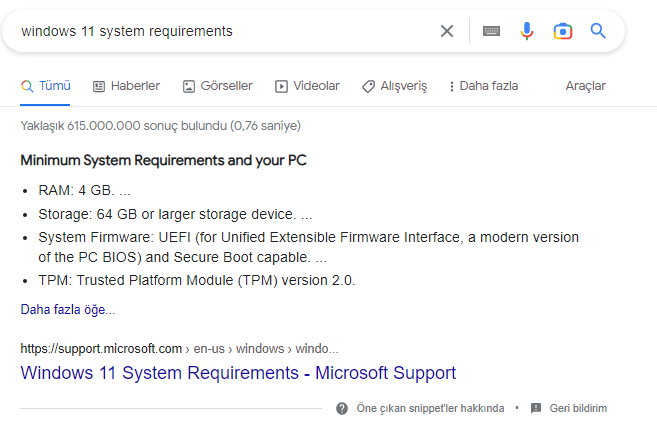Select the Tümü tab
657x425 pixels.
(46, 86)
